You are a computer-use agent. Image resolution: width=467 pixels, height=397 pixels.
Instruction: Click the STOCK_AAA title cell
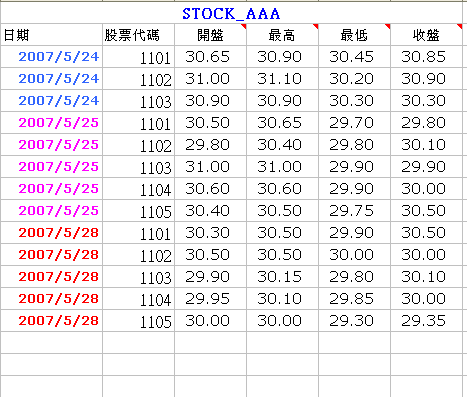tap(231, 13)
